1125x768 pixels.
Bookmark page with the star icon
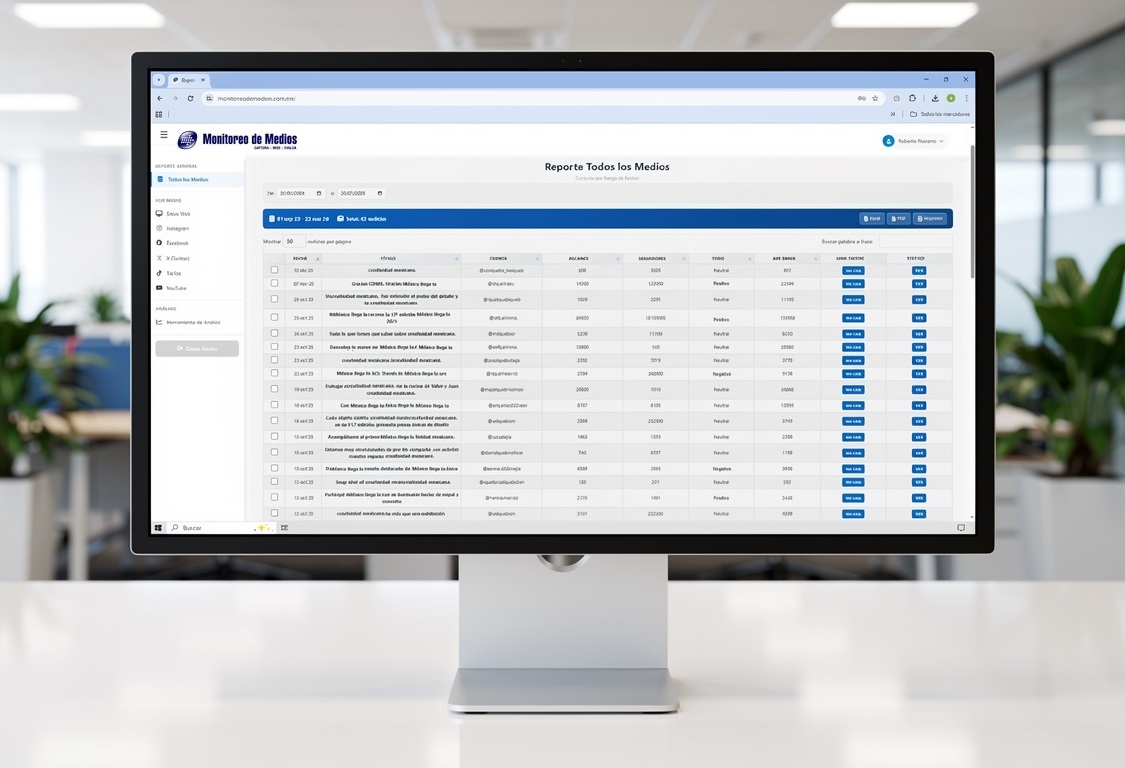click(x=875, y=98)
